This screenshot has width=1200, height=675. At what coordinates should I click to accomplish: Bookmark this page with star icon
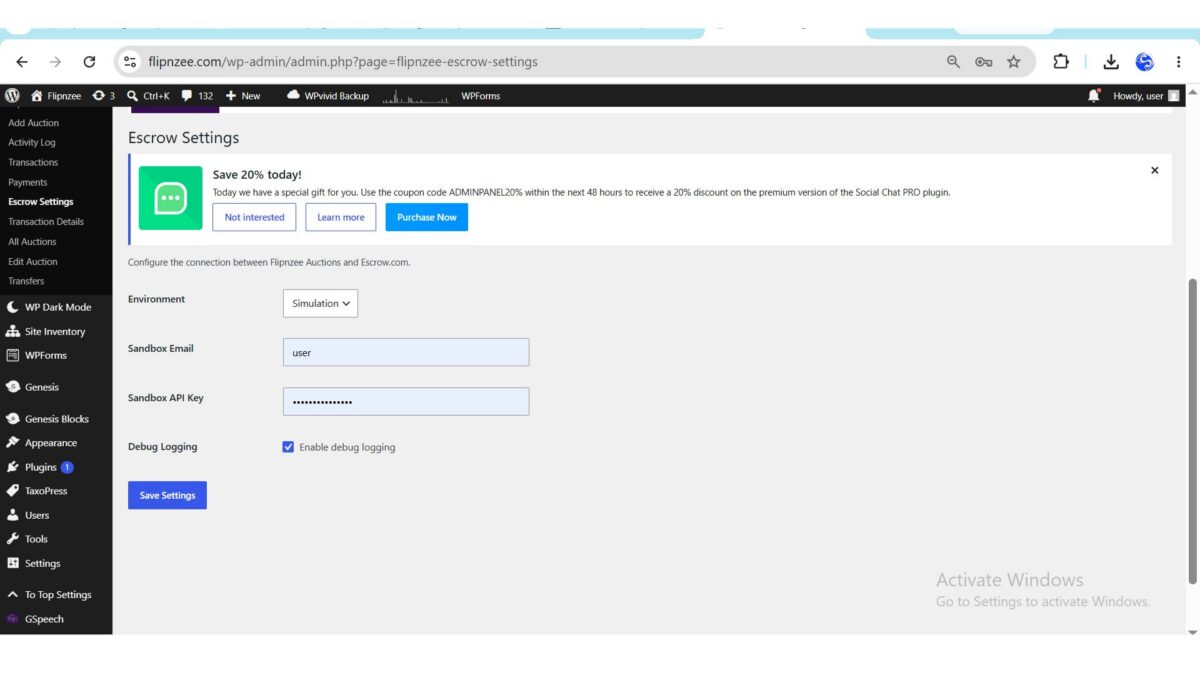[x=1014, y=62]
